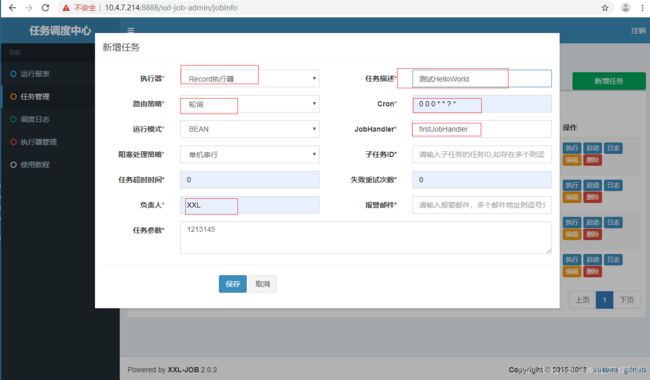Expand the 阻塞处理策略 dropdown showing 单机串行
The height and width of the screenshot is (380, 650).
point(250,155)
